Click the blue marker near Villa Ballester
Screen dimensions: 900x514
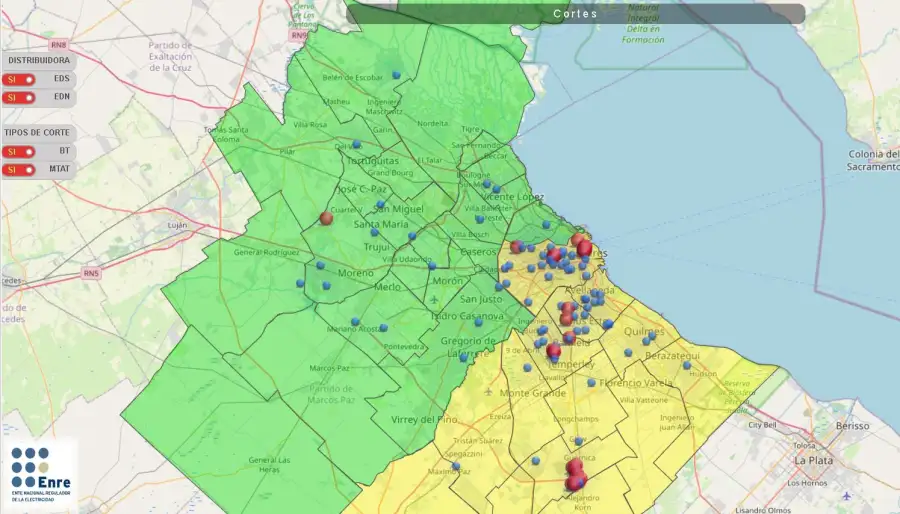coord(480,219)
